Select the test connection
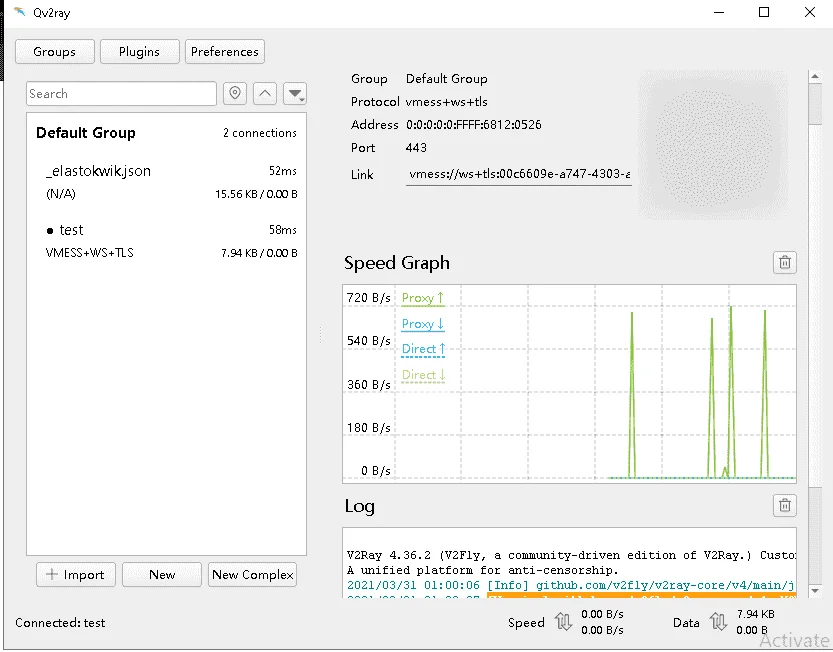 pyautogui.click(x=166, y=241)
